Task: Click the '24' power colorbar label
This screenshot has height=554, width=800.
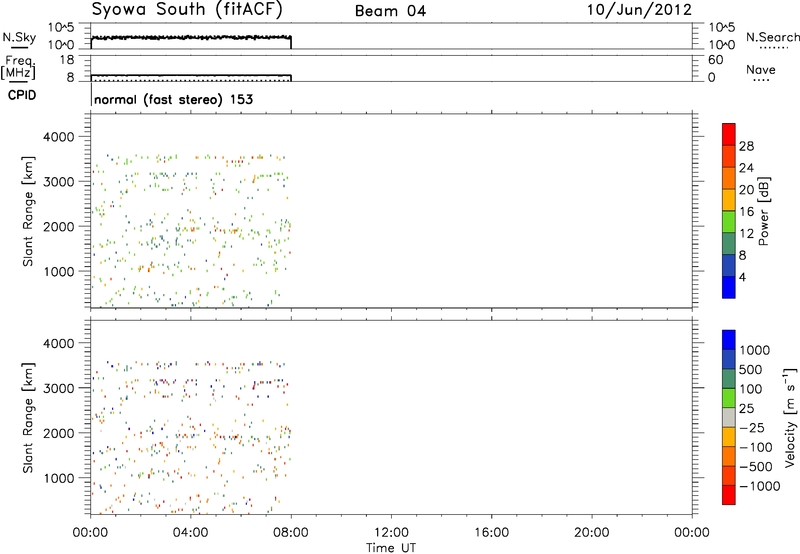Action: (x=746, y=168)
